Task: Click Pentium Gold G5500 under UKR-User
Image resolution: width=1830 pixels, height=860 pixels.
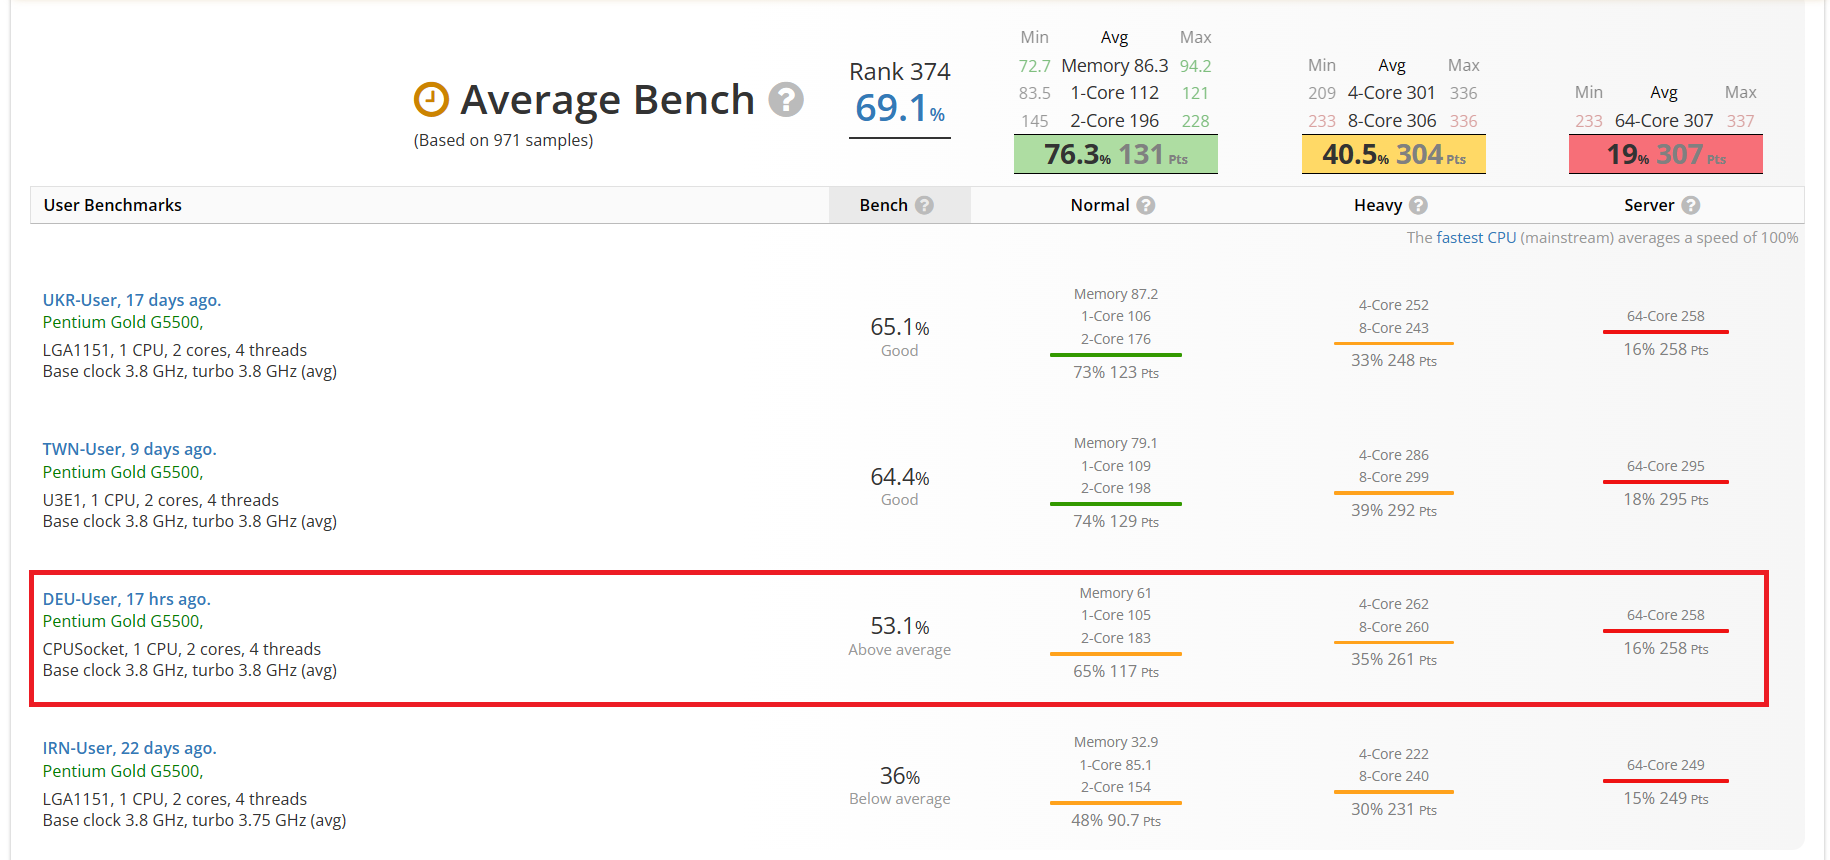Action: 122,322
